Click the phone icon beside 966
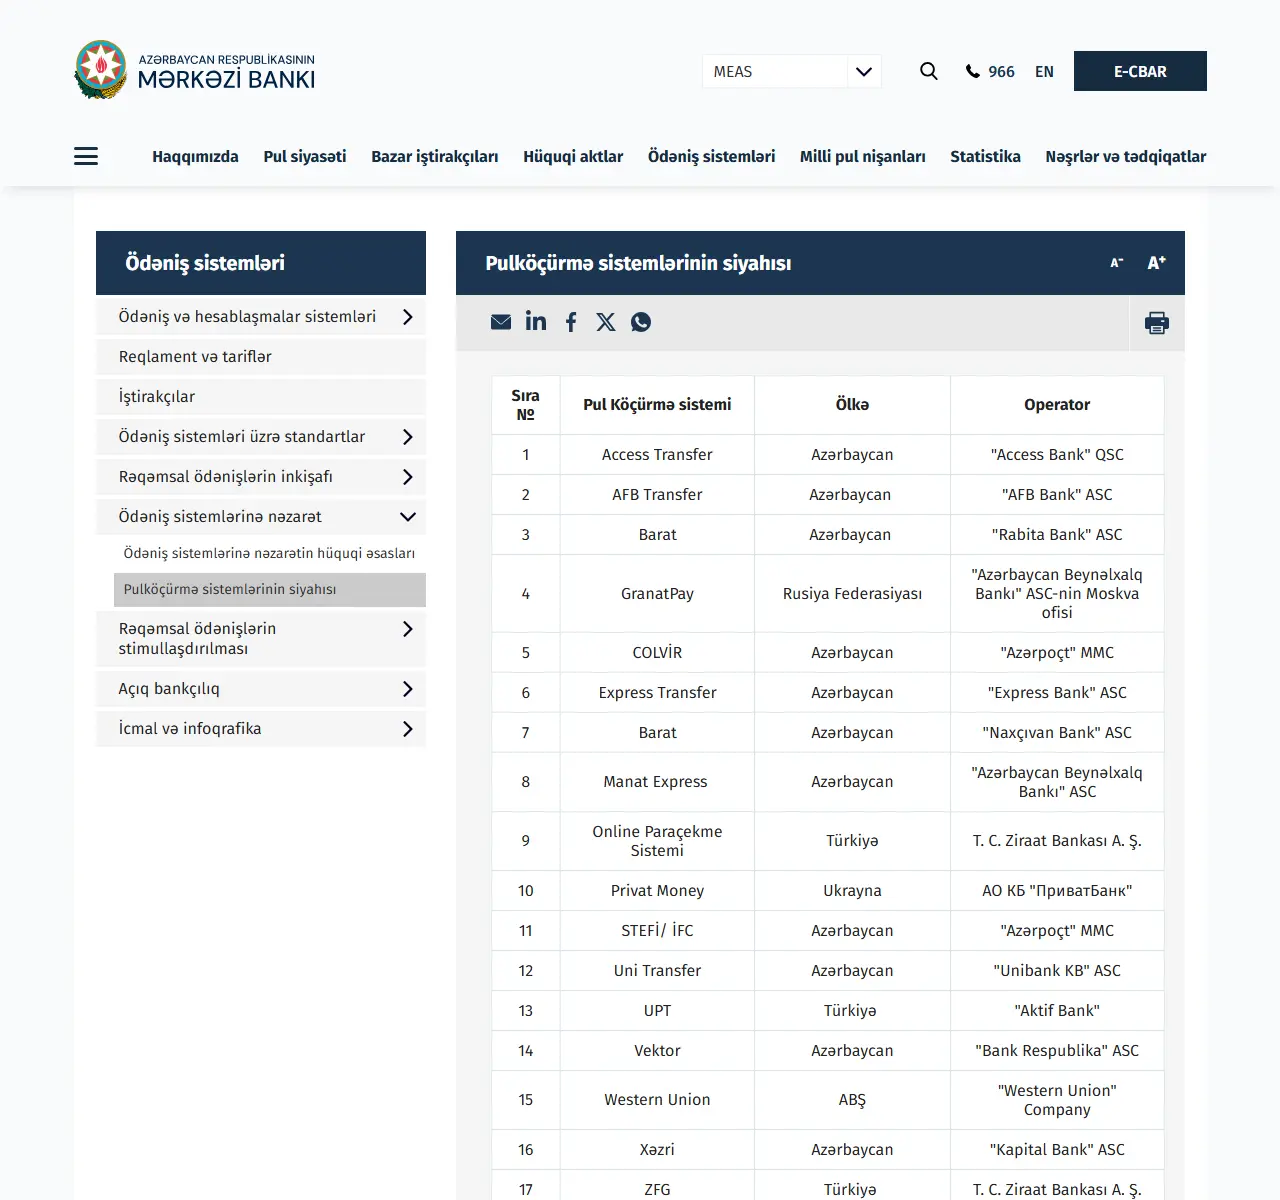Screen dimensions: 1280x1200 click(x=973, y=72)
